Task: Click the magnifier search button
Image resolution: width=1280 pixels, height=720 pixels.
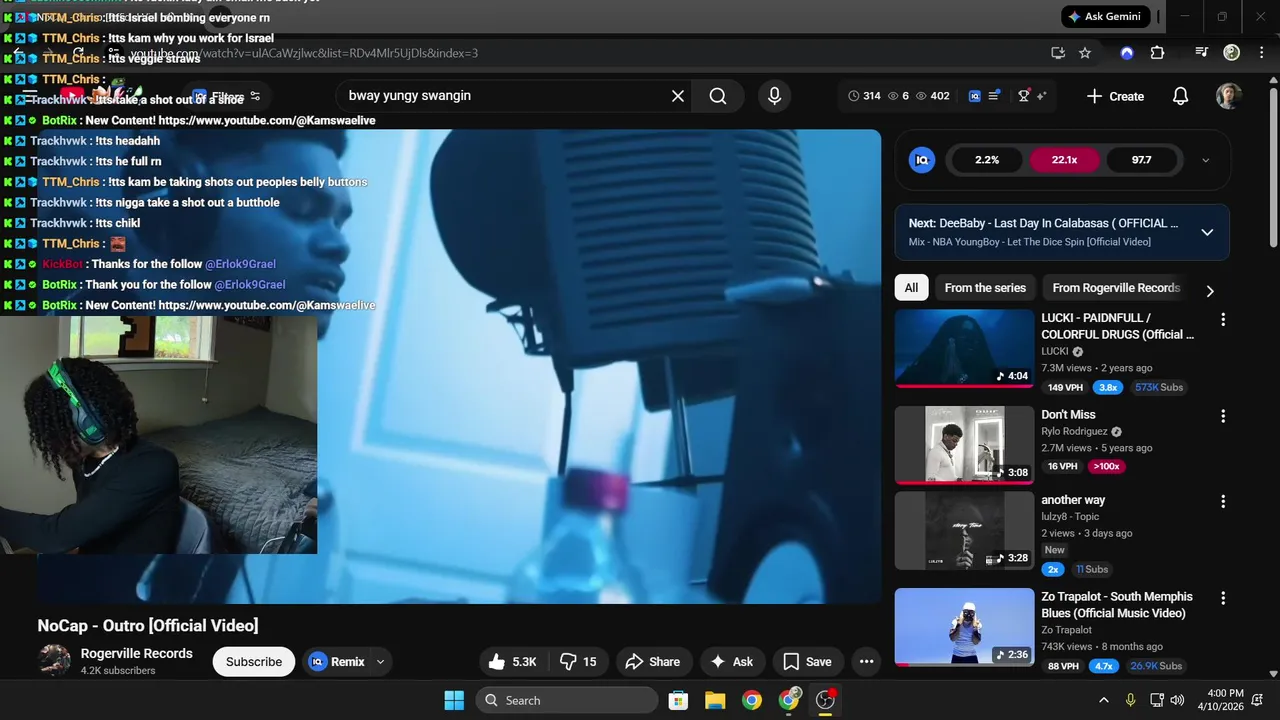Action: click(x=718, y=96)
